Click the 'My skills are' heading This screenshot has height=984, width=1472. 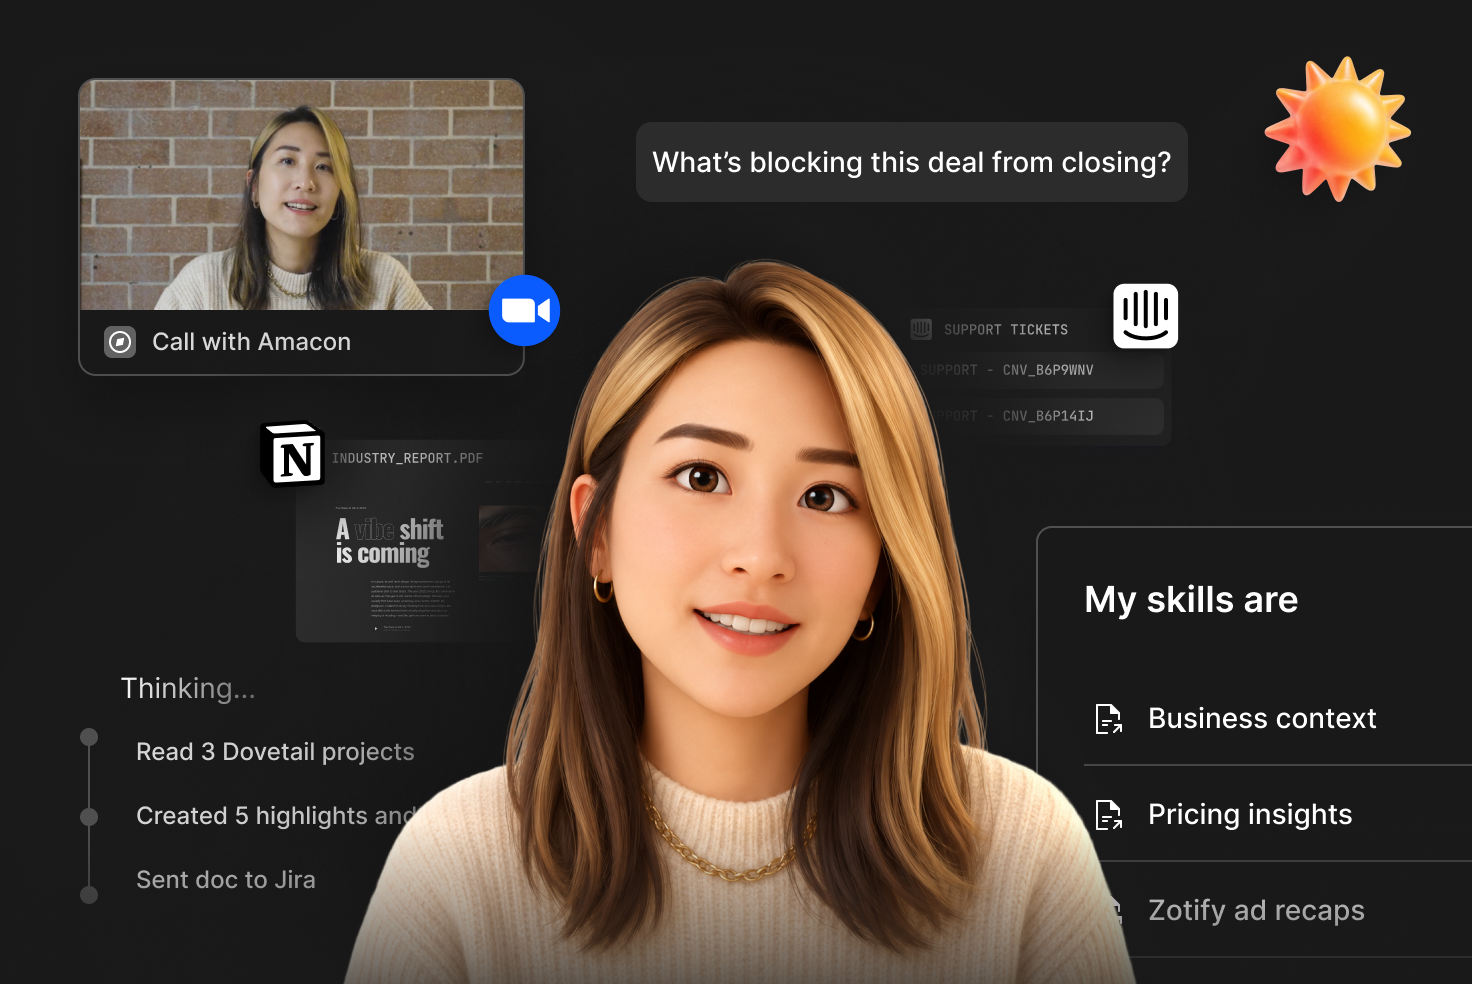pyautogui.click(x=1191, y=600)
